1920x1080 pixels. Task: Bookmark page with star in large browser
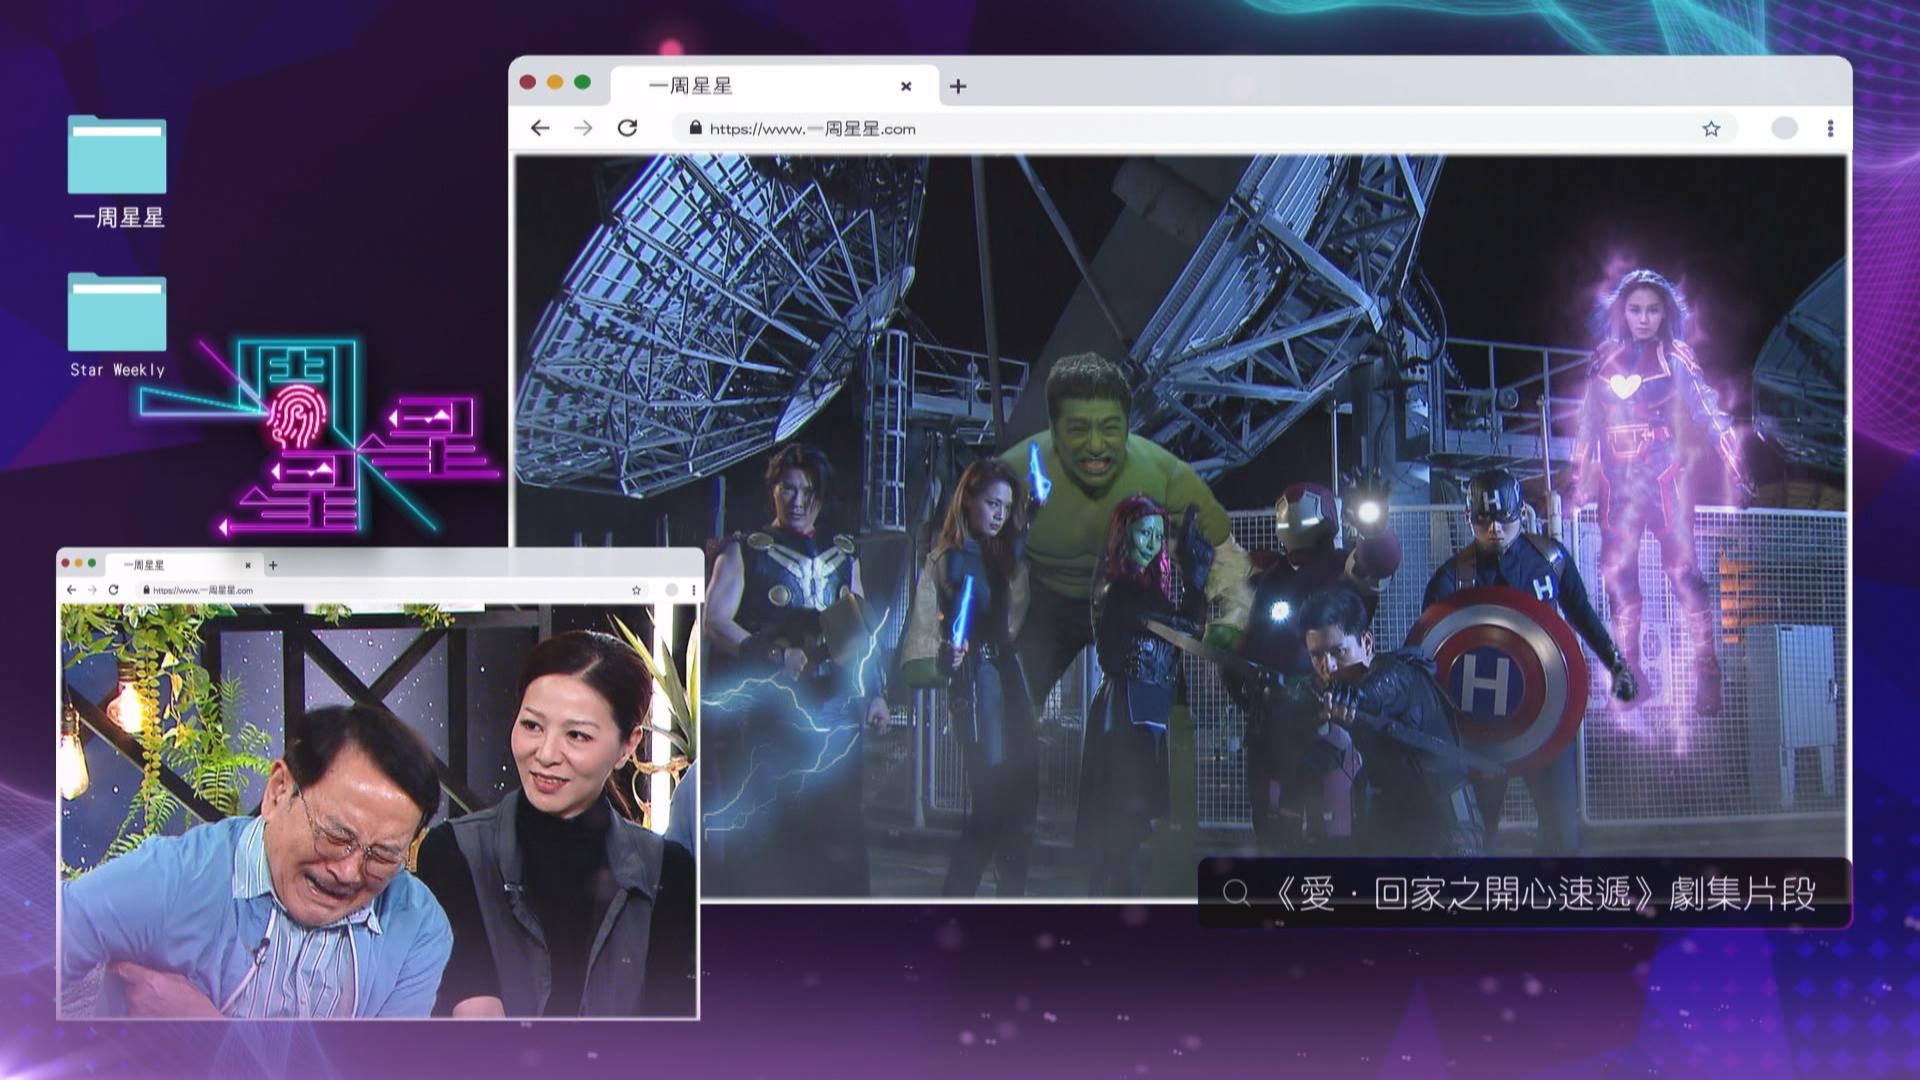pyautogui.click(x=1711, y=128)
